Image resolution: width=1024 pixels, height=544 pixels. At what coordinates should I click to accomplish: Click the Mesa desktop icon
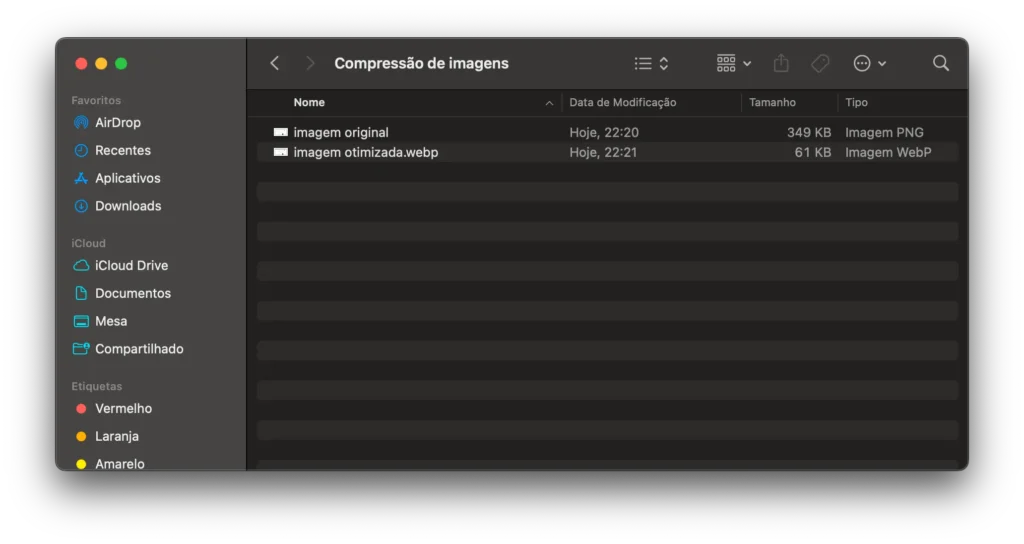click(x=81, y=321)
